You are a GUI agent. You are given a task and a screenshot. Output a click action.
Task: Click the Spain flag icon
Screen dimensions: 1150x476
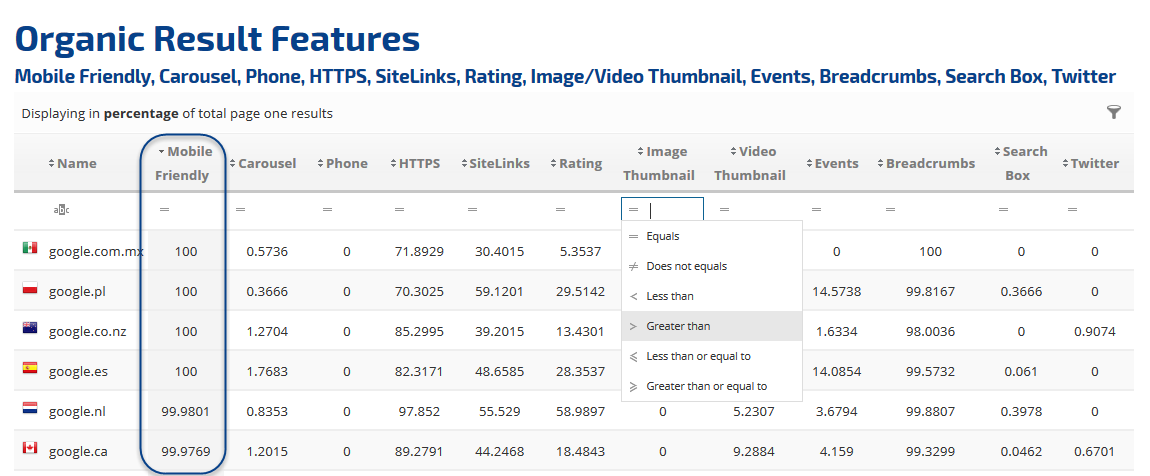29,368
